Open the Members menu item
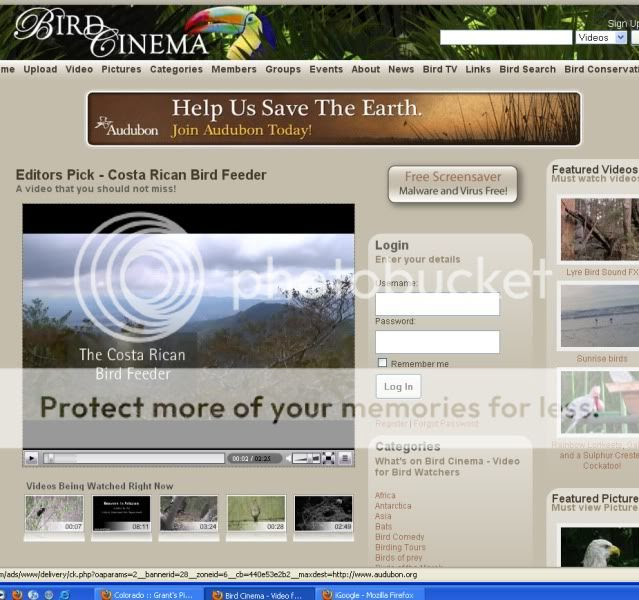 click(x=234, y=69)
